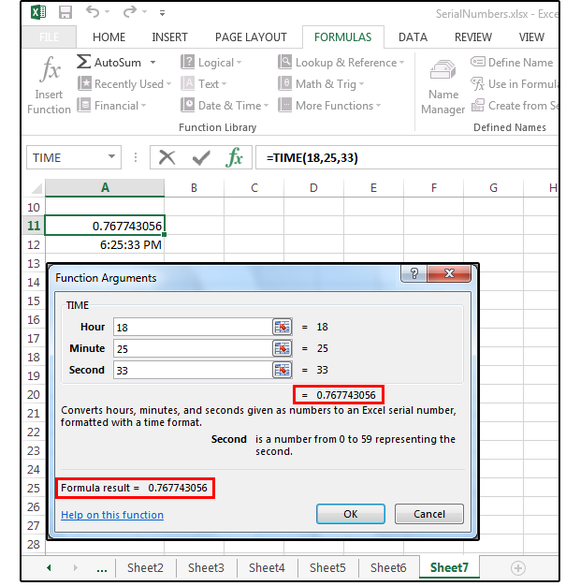Viewport: 580px width, 586px height.
Task: Open the REVIEW tab
Action: (x=473, y=37)
